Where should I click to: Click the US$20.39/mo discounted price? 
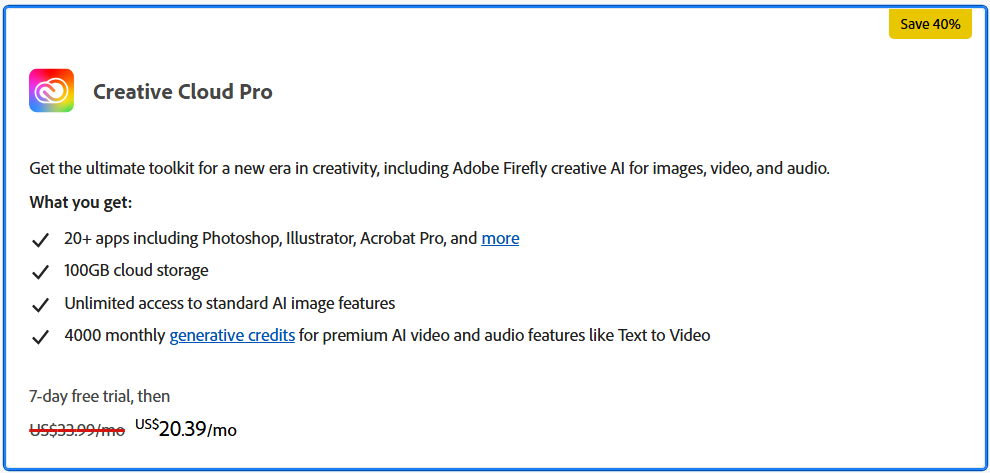coord(186,428)
